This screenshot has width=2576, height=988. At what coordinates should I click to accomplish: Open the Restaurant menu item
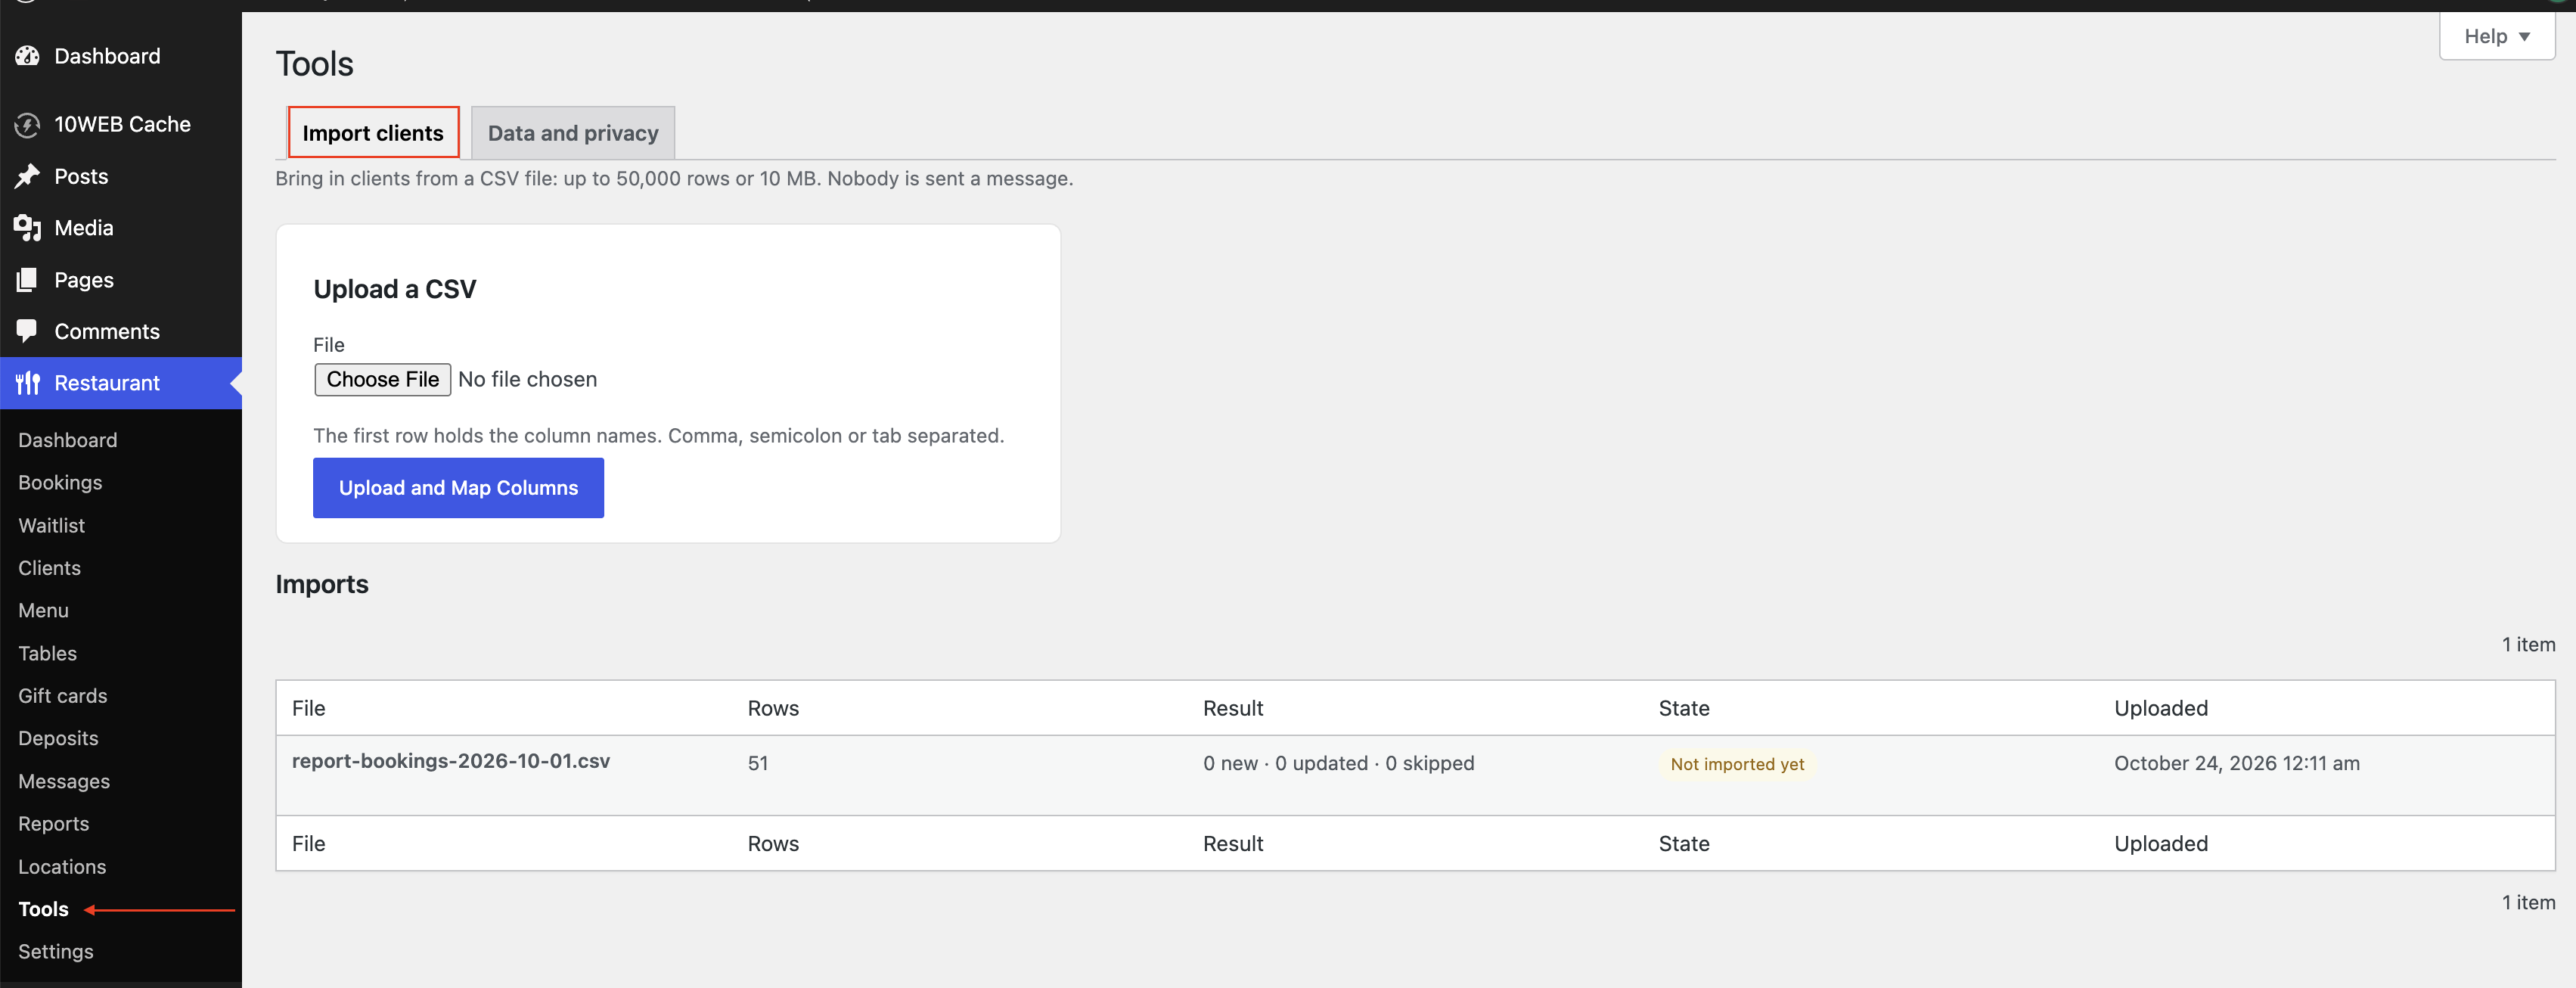click(121, 383)
